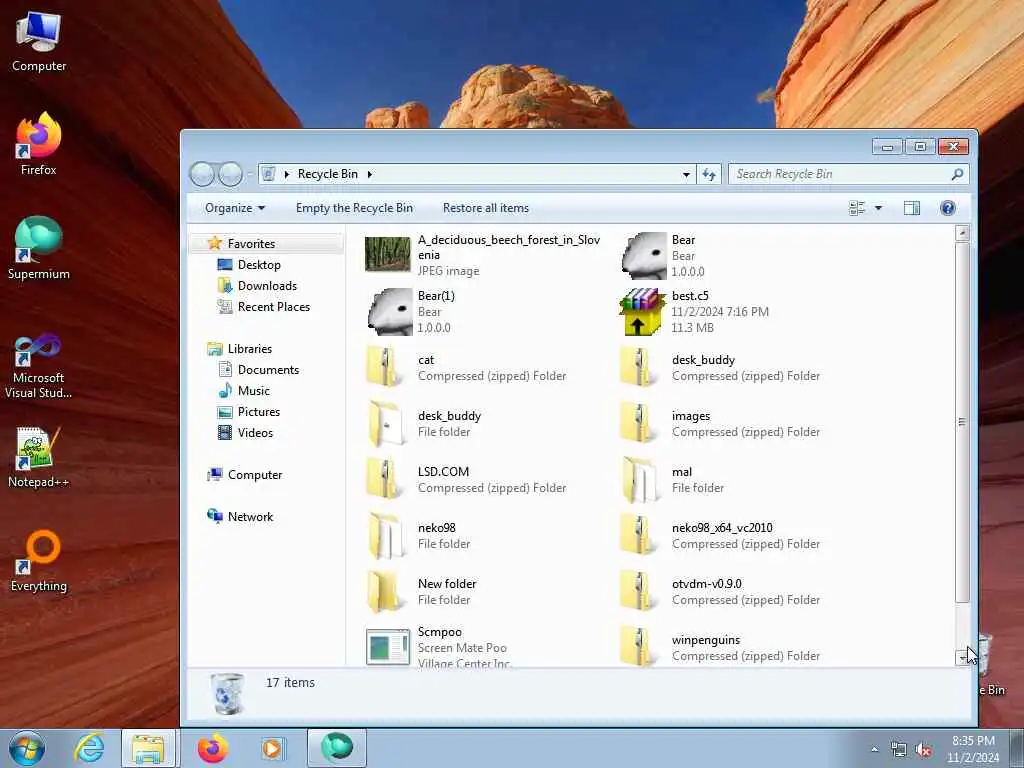Viewport: 1024px width, 768px height.
Task: Open Windows Media Player from taskbar
Action: pos(272,748)
